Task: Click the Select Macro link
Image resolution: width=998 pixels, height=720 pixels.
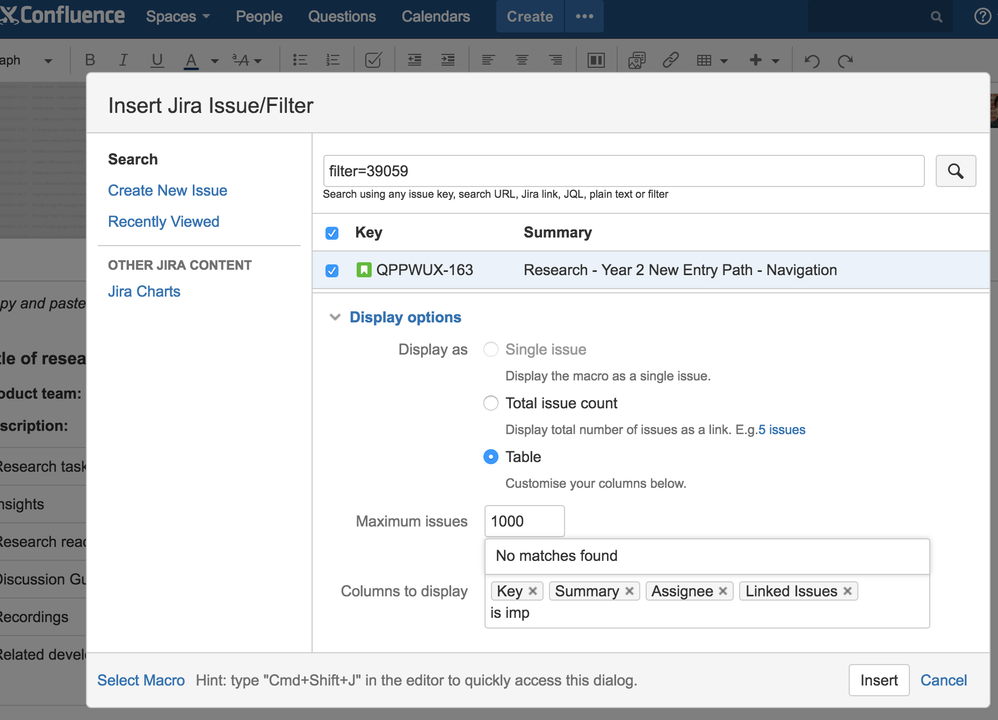Action: (141, 680)
